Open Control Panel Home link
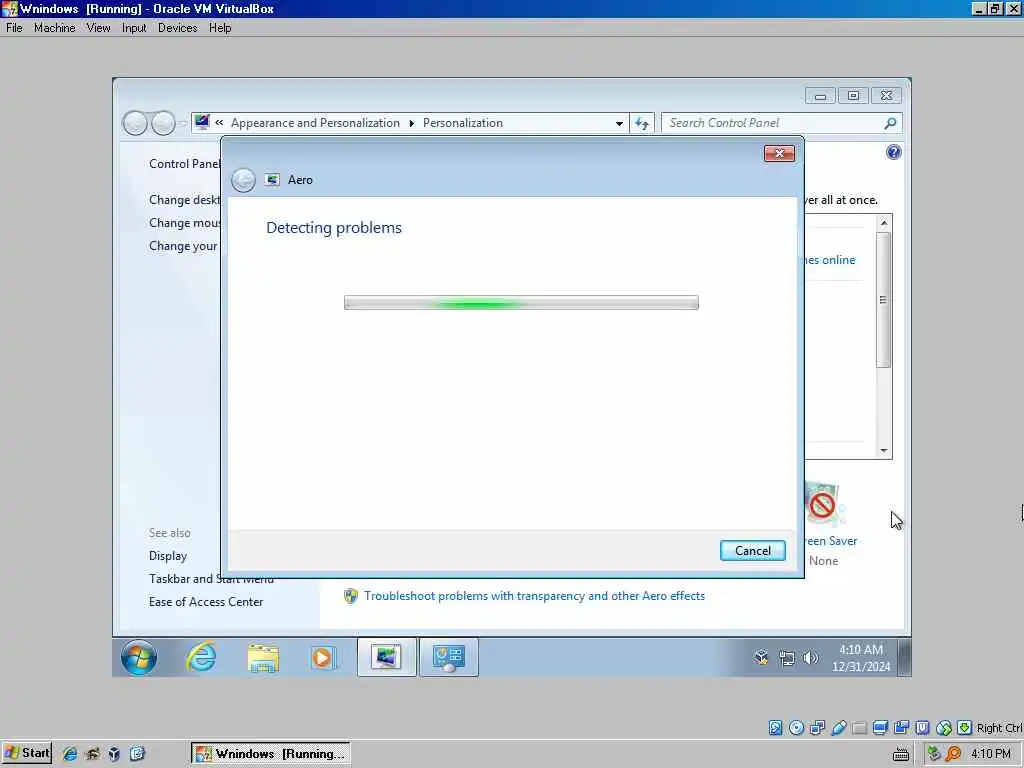Image resolution: width=1024 pixels, height=768 pixels. pos(185,164)
